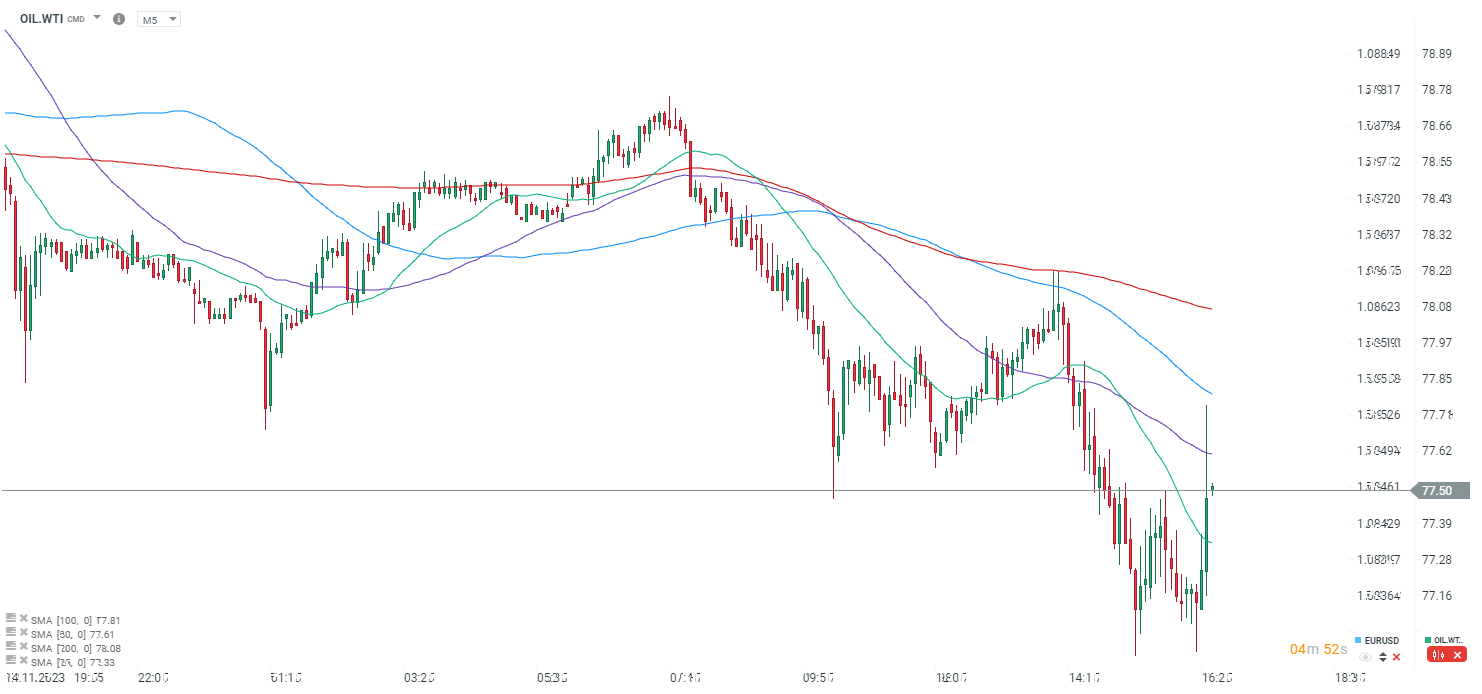Close the OIL.WTI red series badge

1457,656
